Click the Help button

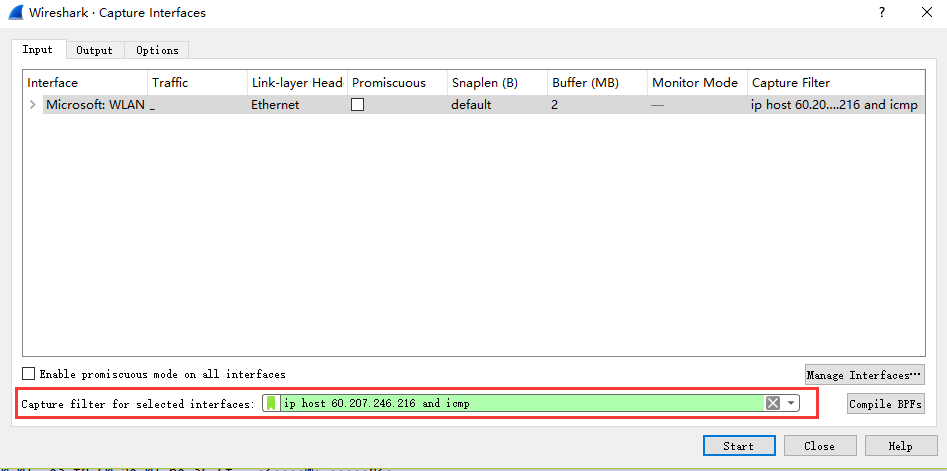click(900, 446)
